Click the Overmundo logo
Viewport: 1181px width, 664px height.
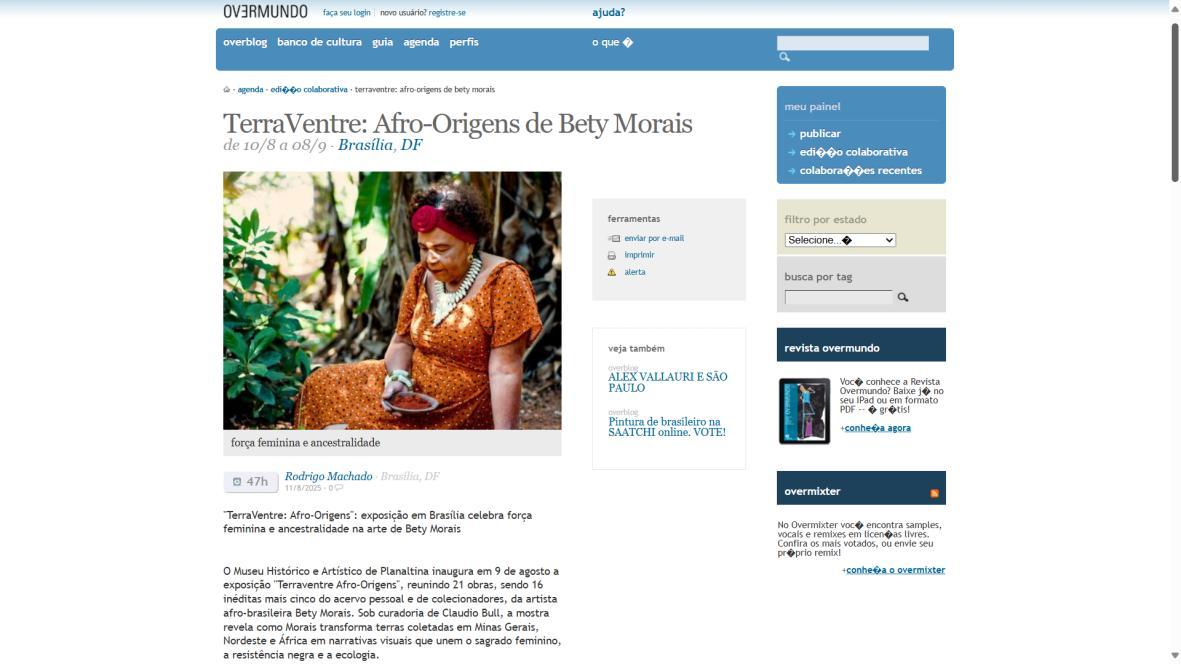click(x=265, y=11)
